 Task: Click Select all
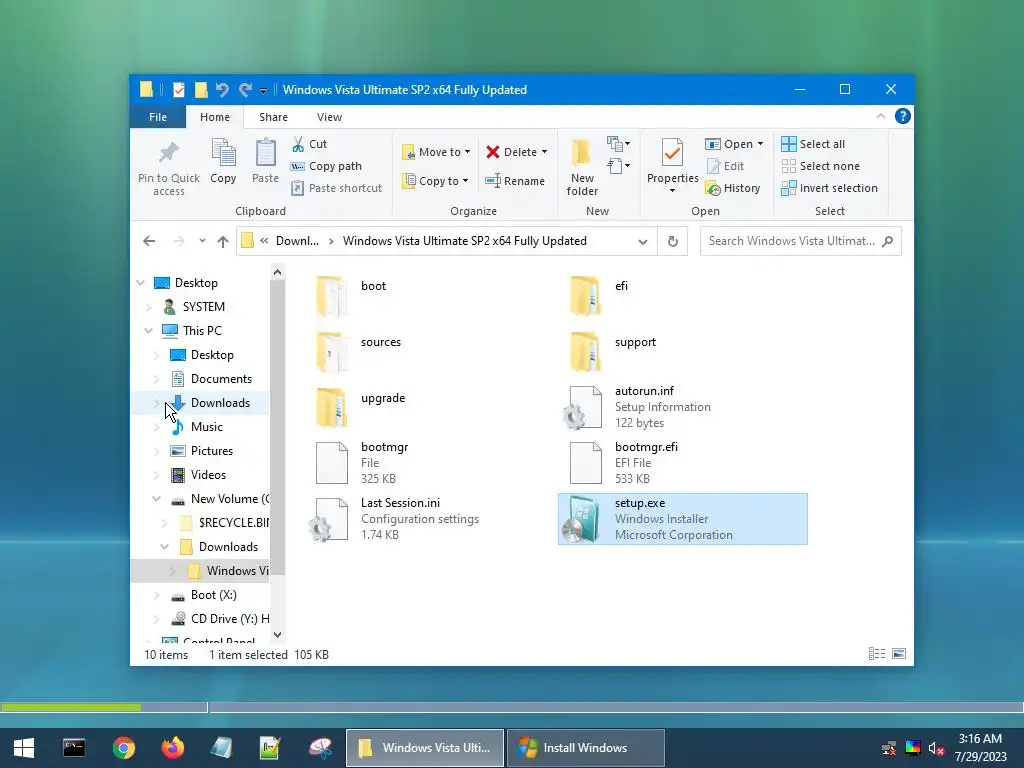813,144
